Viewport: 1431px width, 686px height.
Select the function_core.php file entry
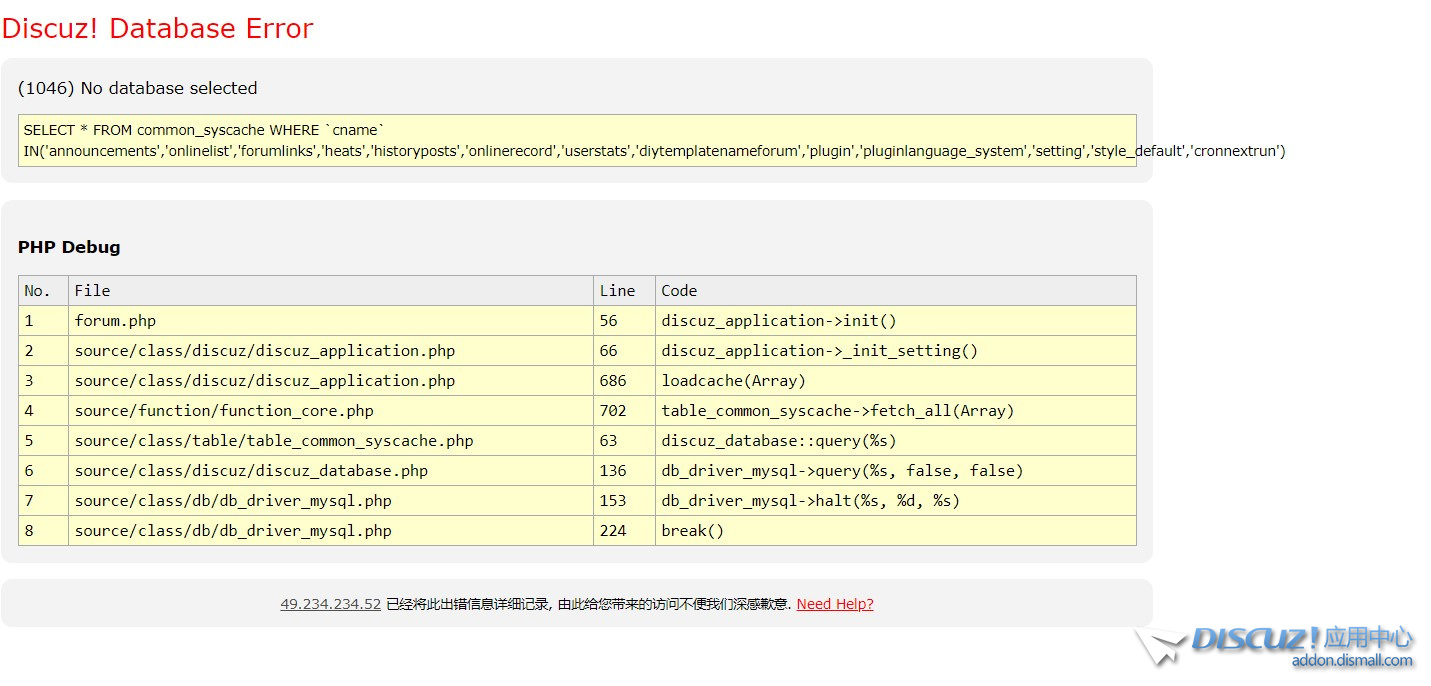point(224,411)
